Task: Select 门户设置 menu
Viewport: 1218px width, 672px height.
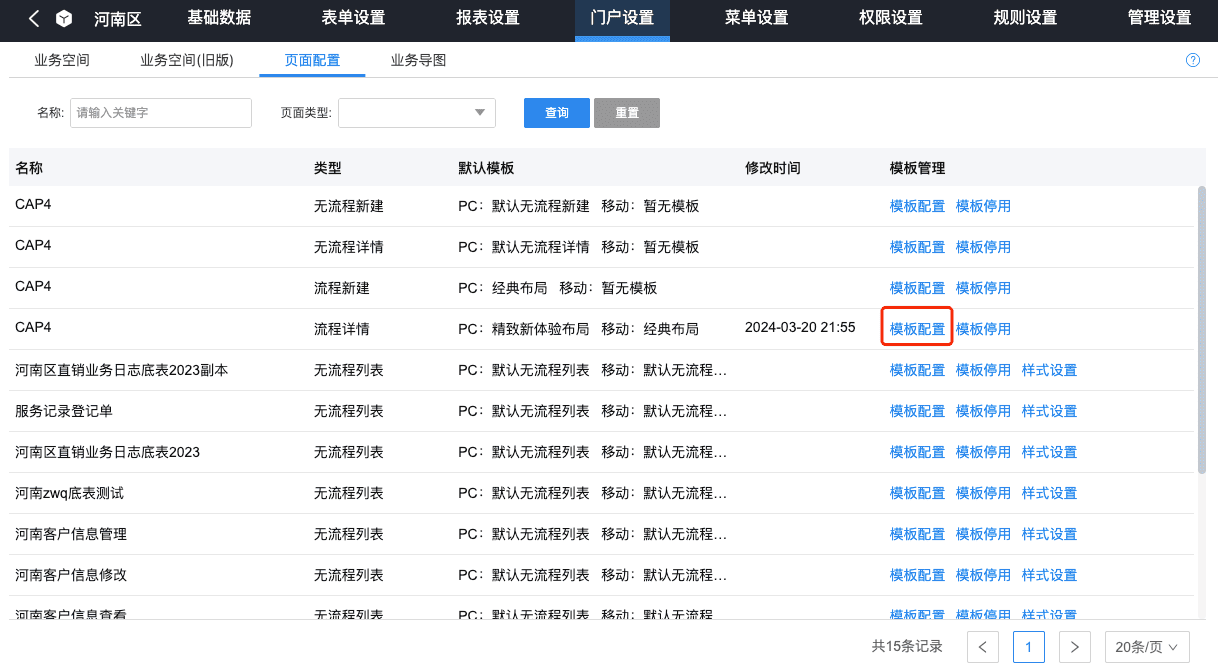Action: coord(622,18)
